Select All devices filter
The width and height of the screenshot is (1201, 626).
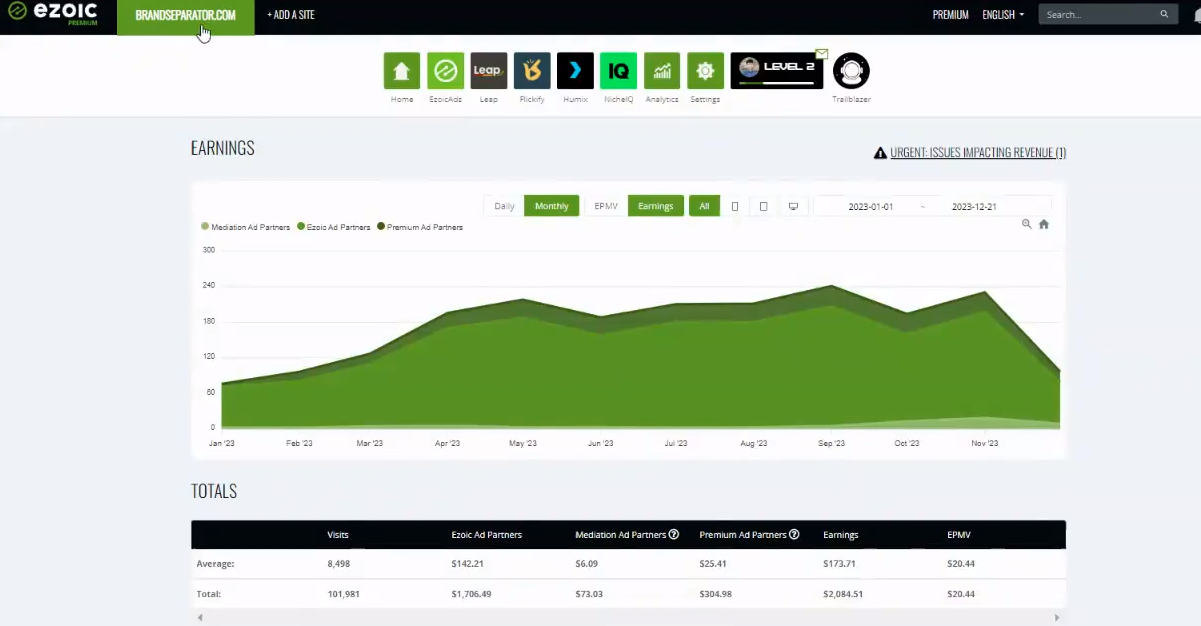coord(704,206)
